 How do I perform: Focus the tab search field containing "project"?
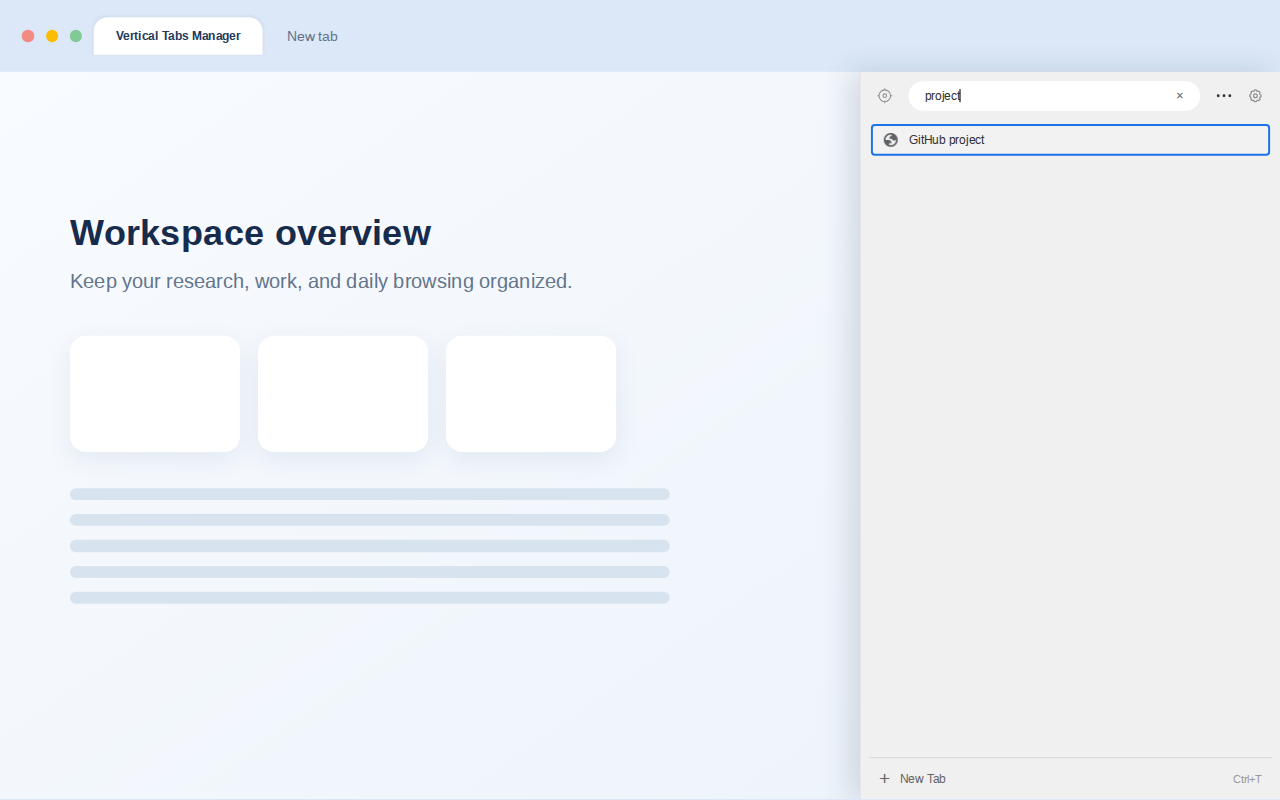tap(1054, 96)
